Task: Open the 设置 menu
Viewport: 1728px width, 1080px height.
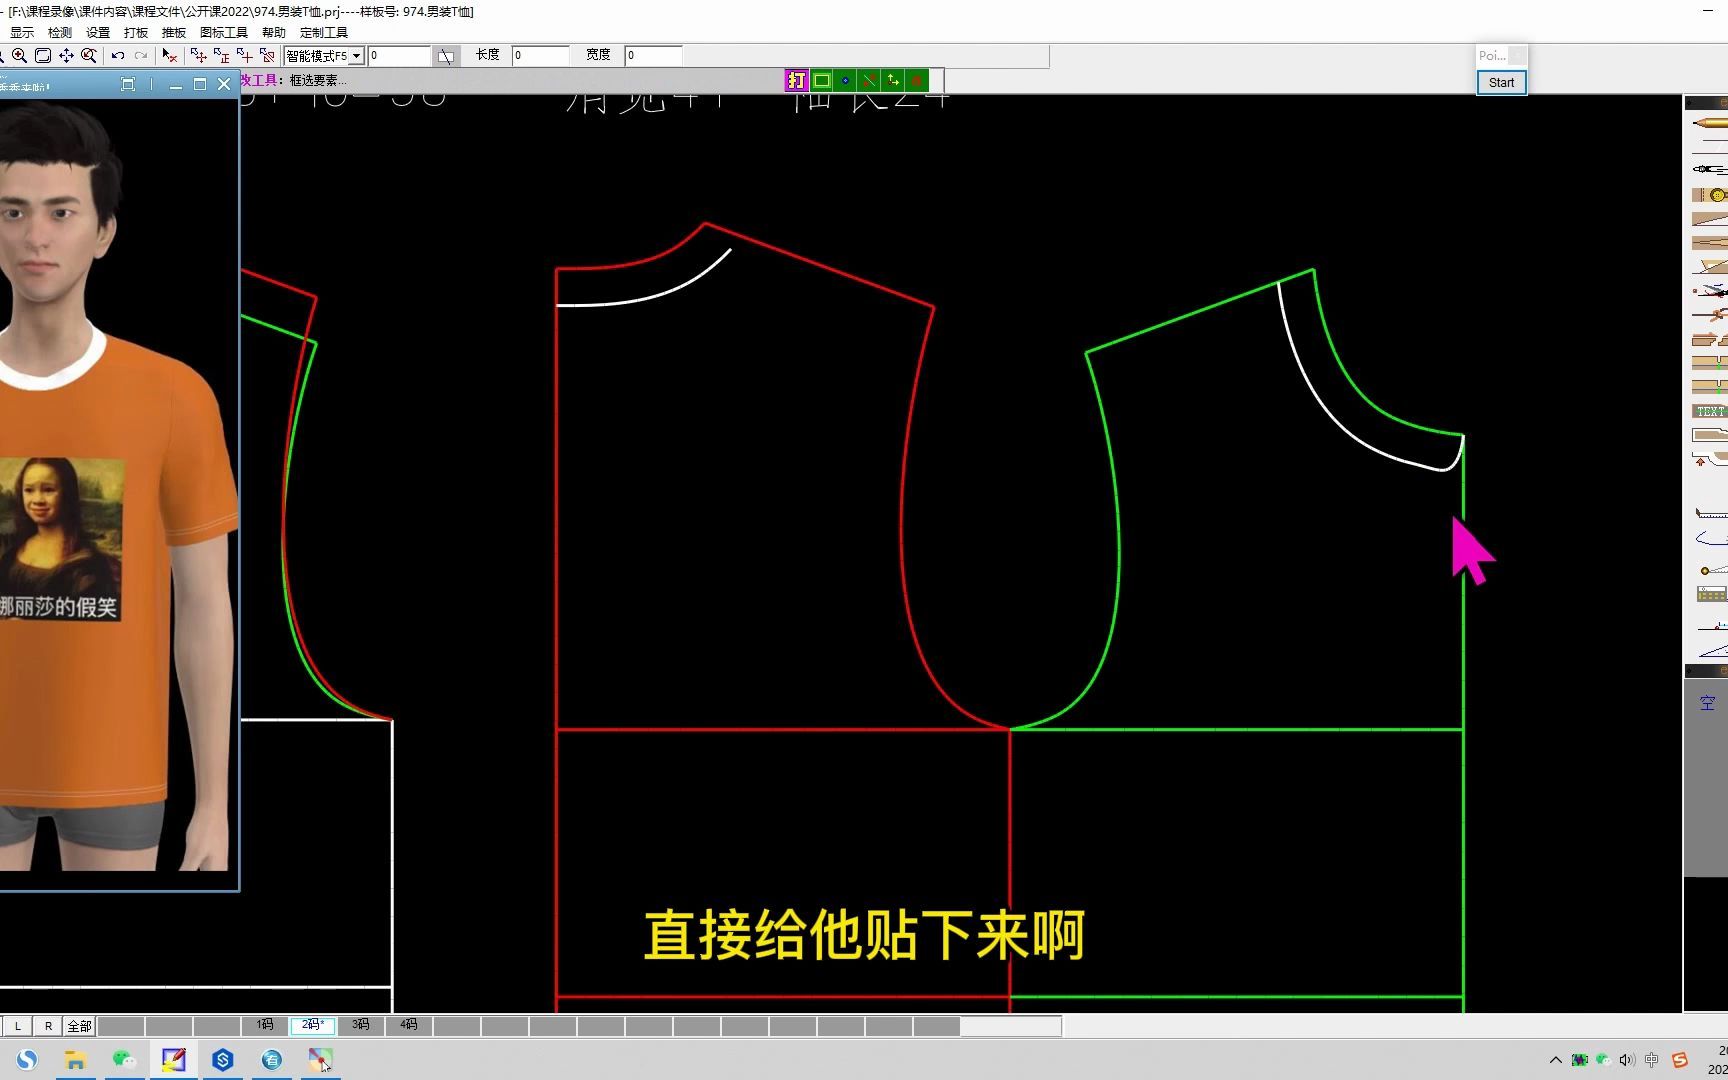Action: click(x=98, y=33)
